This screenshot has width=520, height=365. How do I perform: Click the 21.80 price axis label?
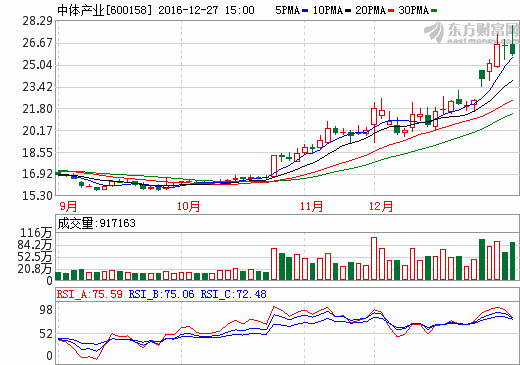[x=38, y=109]
